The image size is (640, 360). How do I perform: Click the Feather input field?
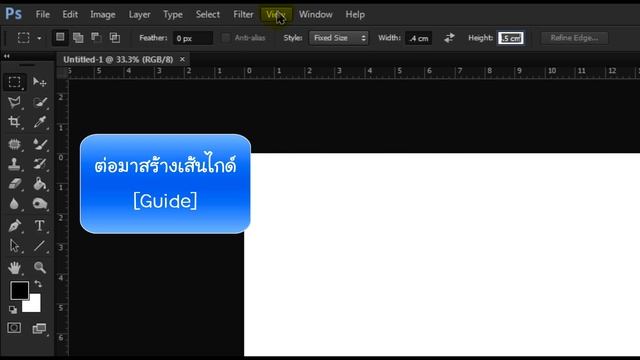tap(193, 38)
